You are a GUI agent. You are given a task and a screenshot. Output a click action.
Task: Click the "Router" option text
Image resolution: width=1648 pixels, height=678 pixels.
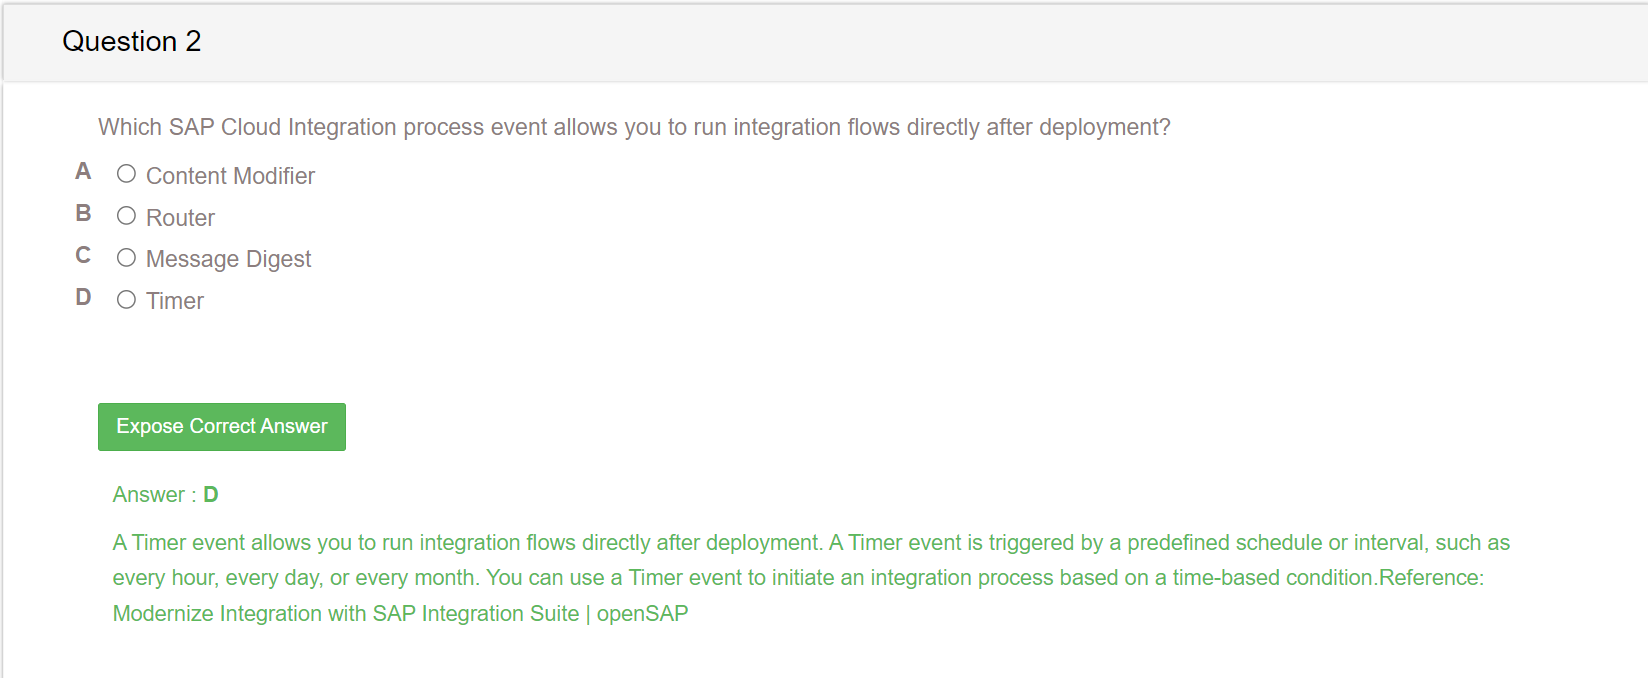coord(180,218)
